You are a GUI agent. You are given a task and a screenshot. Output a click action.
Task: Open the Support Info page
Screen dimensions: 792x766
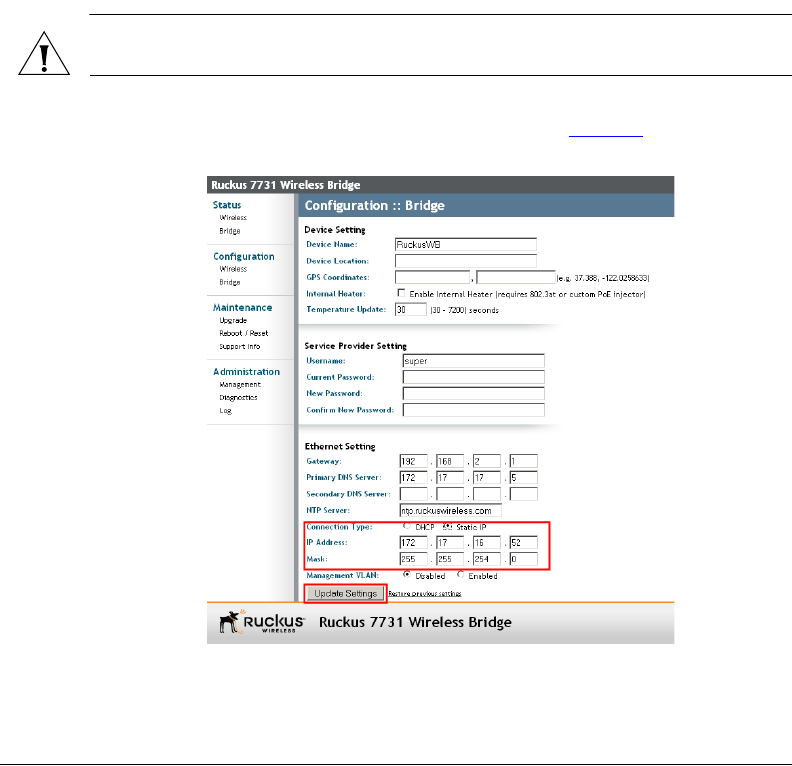point(239,346)
